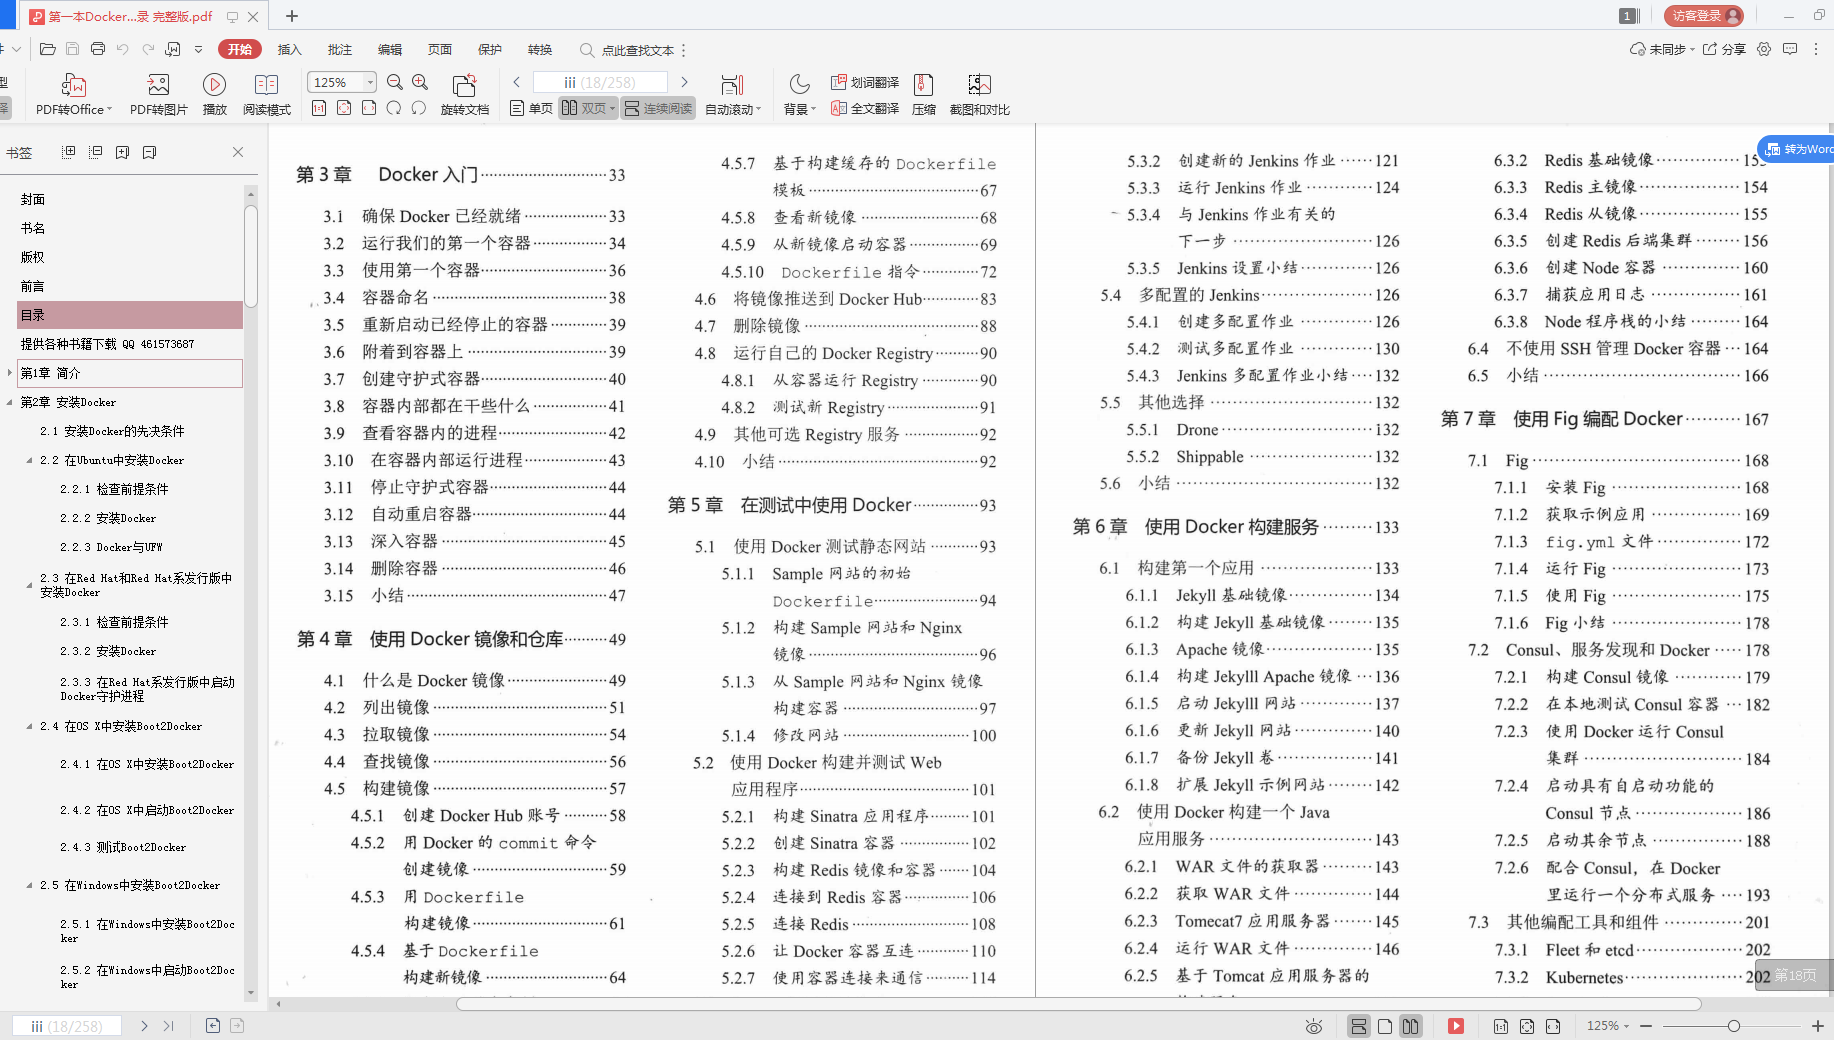Collapse all bookmarks icon in sidebar
1834x1040 pixels.
pos(96,152)
